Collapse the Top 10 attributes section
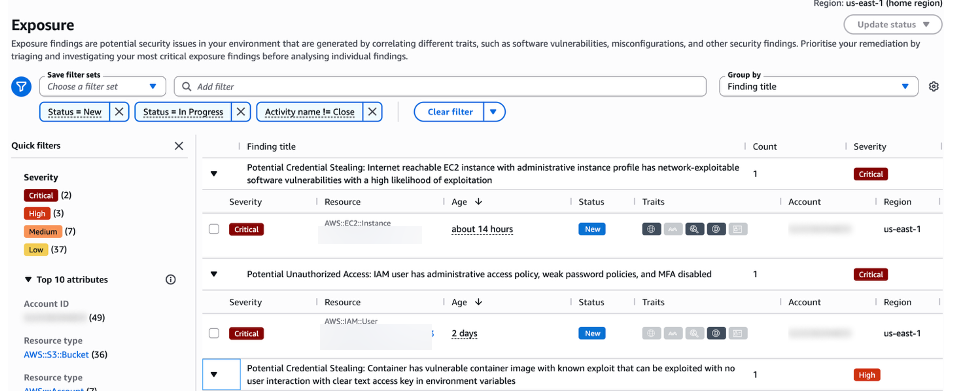This screenshot has width=956, height=392. tap(28, 280)
